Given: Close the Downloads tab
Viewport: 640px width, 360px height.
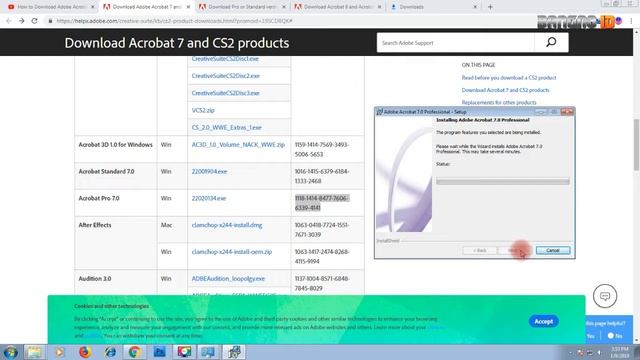Looking at the screenshot, I should [475, 7].
